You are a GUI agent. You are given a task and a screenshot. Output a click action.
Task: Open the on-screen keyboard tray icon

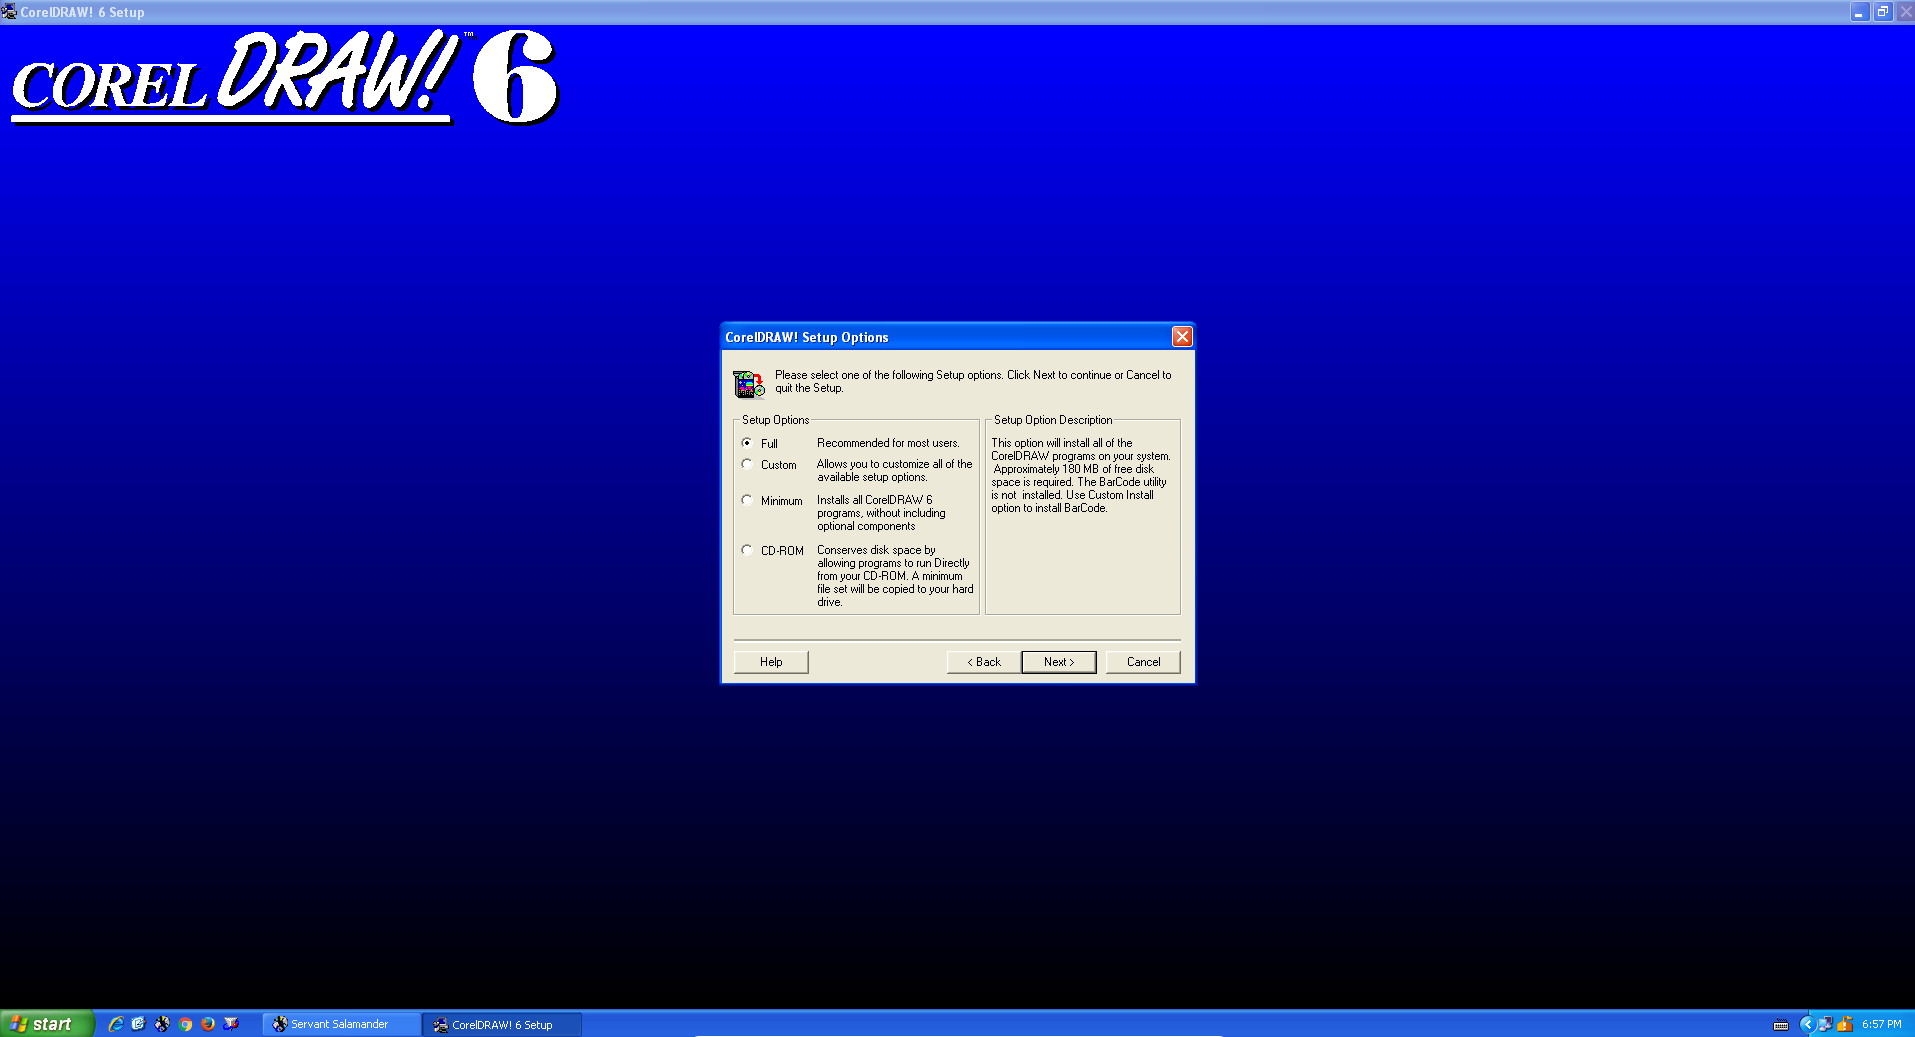pos(1781,1024)
